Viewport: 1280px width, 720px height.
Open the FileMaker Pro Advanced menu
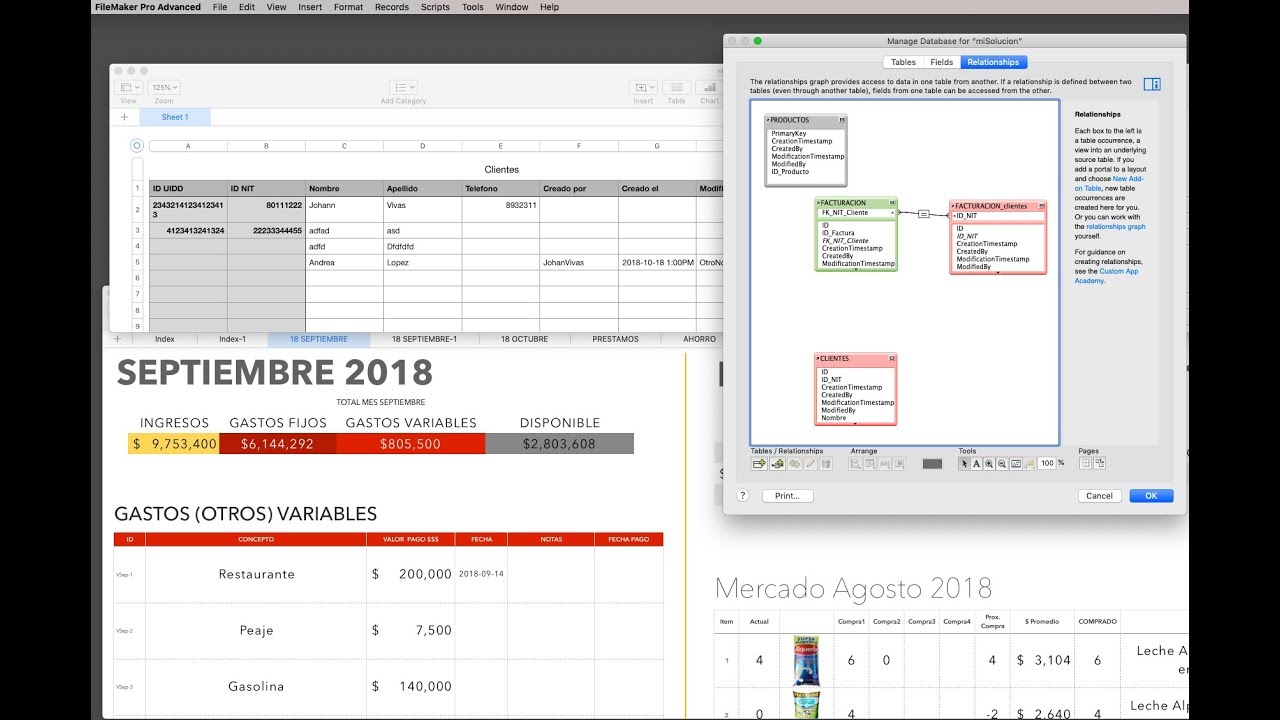(x=147, y=7)
